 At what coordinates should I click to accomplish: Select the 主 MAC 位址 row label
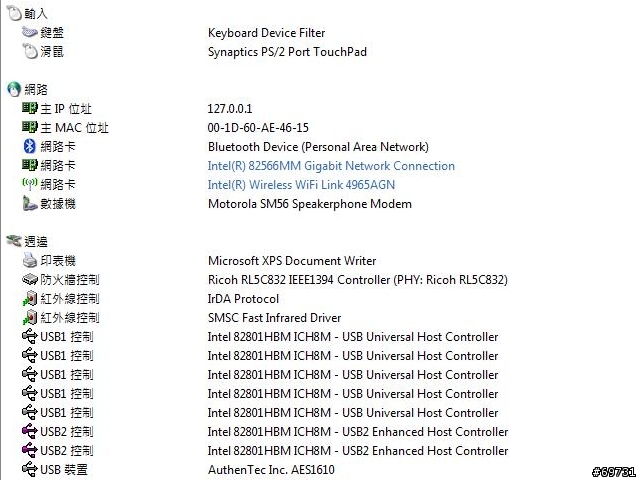click(x=74, y=128)
